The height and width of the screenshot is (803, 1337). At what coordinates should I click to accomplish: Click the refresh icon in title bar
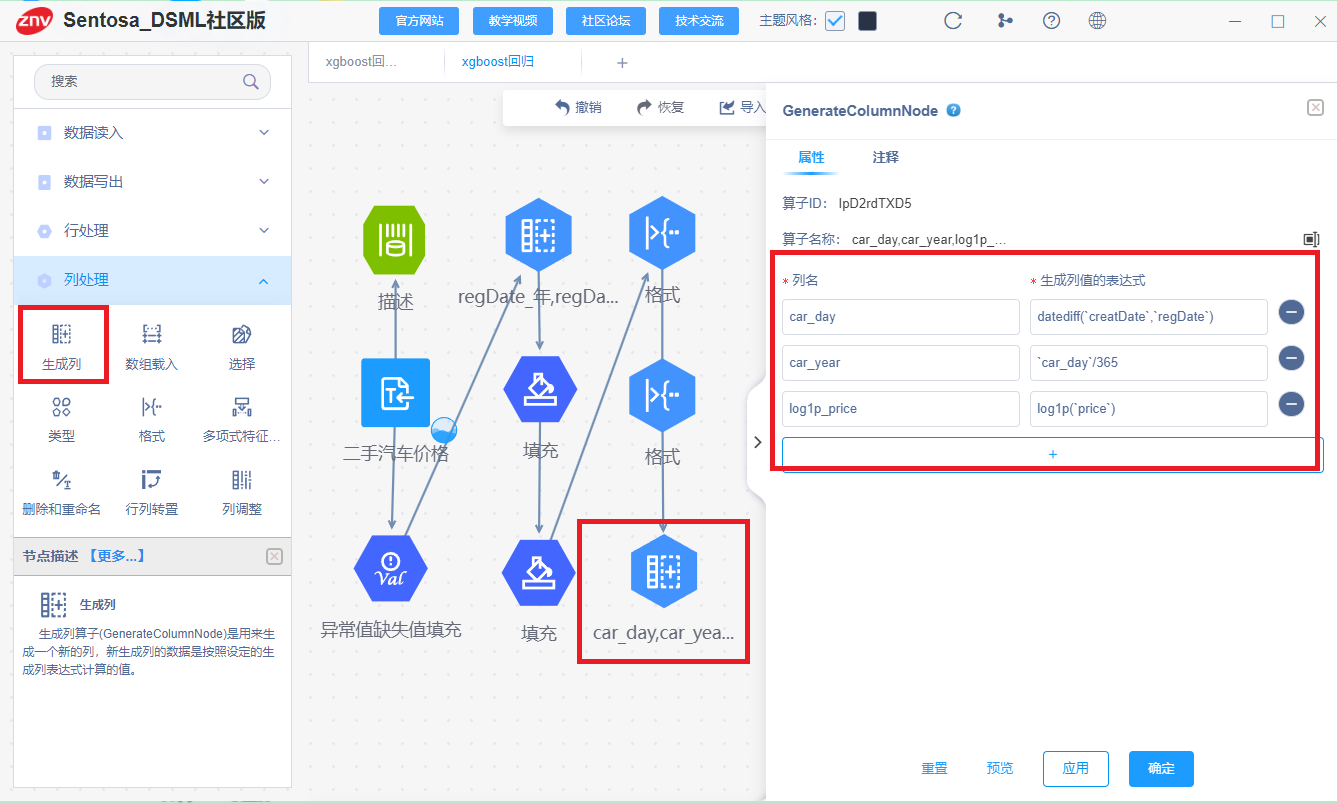pyautogui.click(x=953, y=21)
